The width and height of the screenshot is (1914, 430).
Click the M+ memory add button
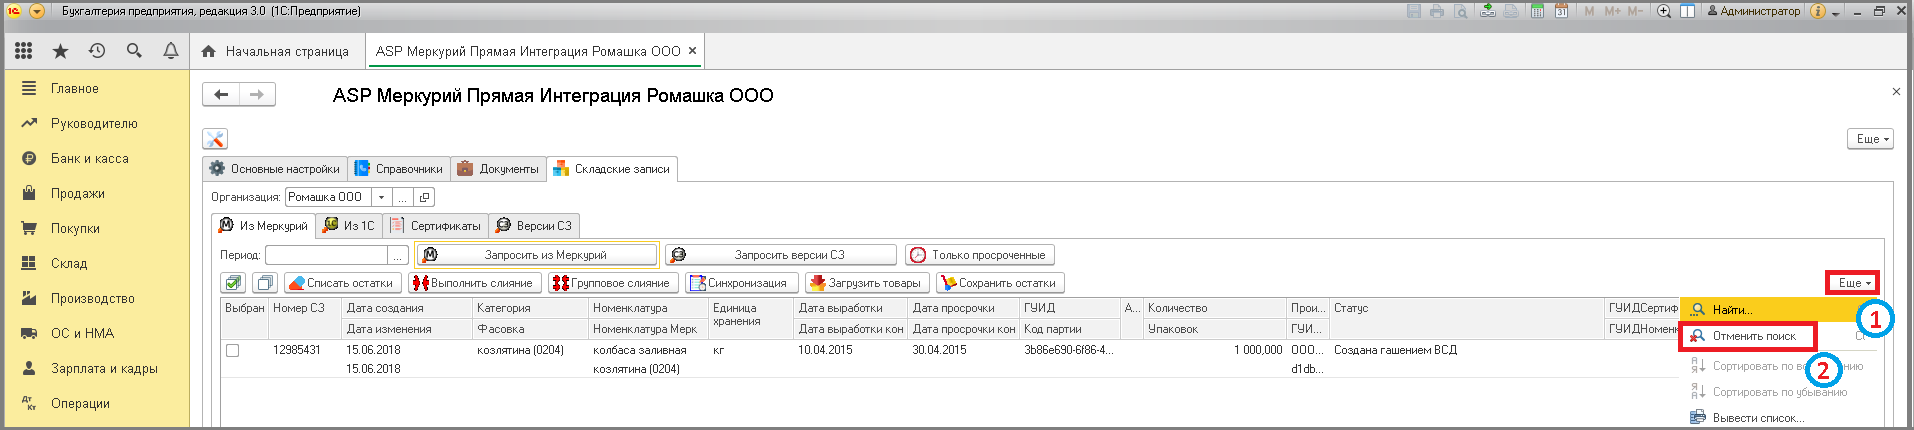(1612, 11)
